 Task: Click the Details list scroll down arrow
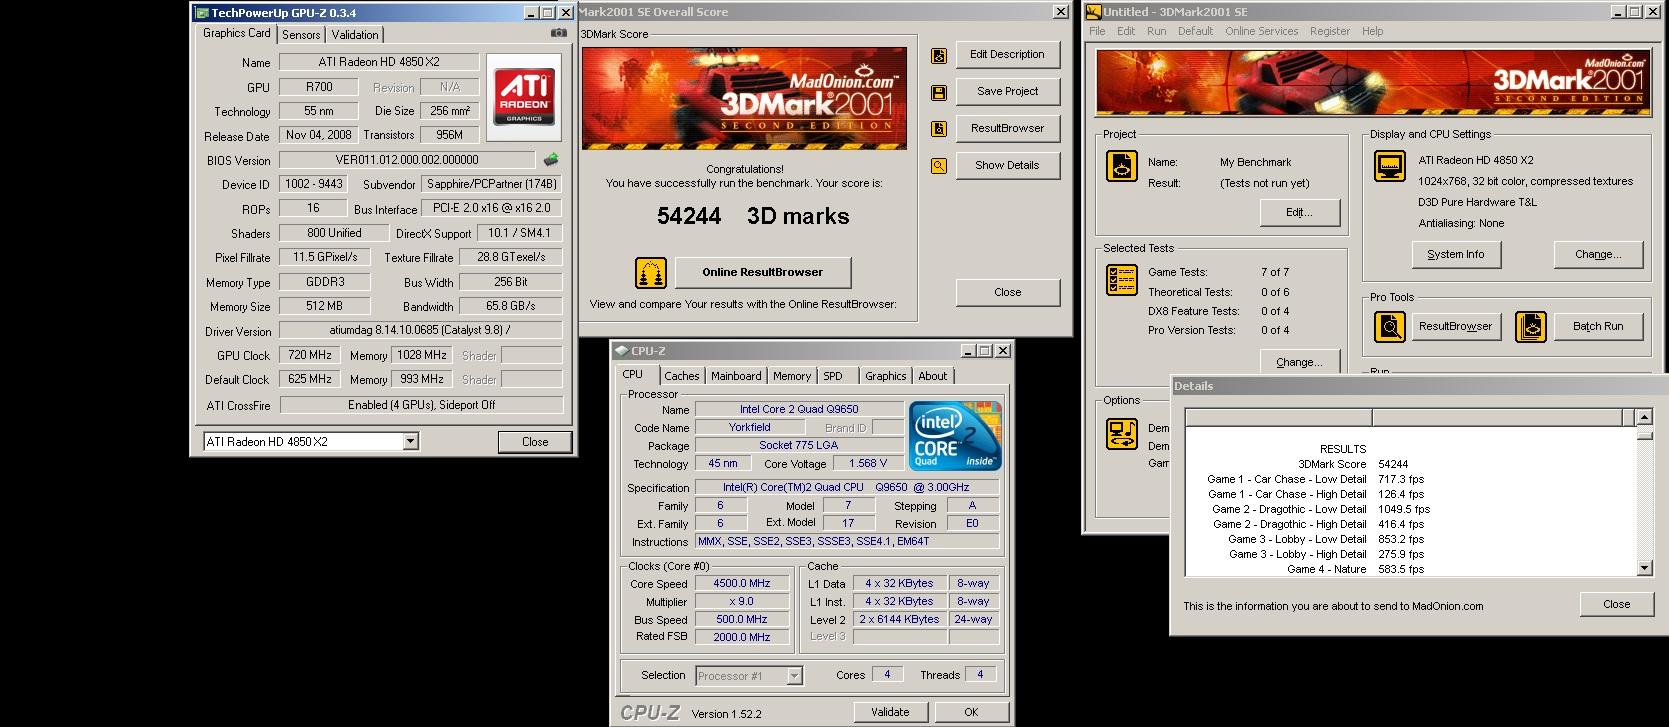(1645, 568)
